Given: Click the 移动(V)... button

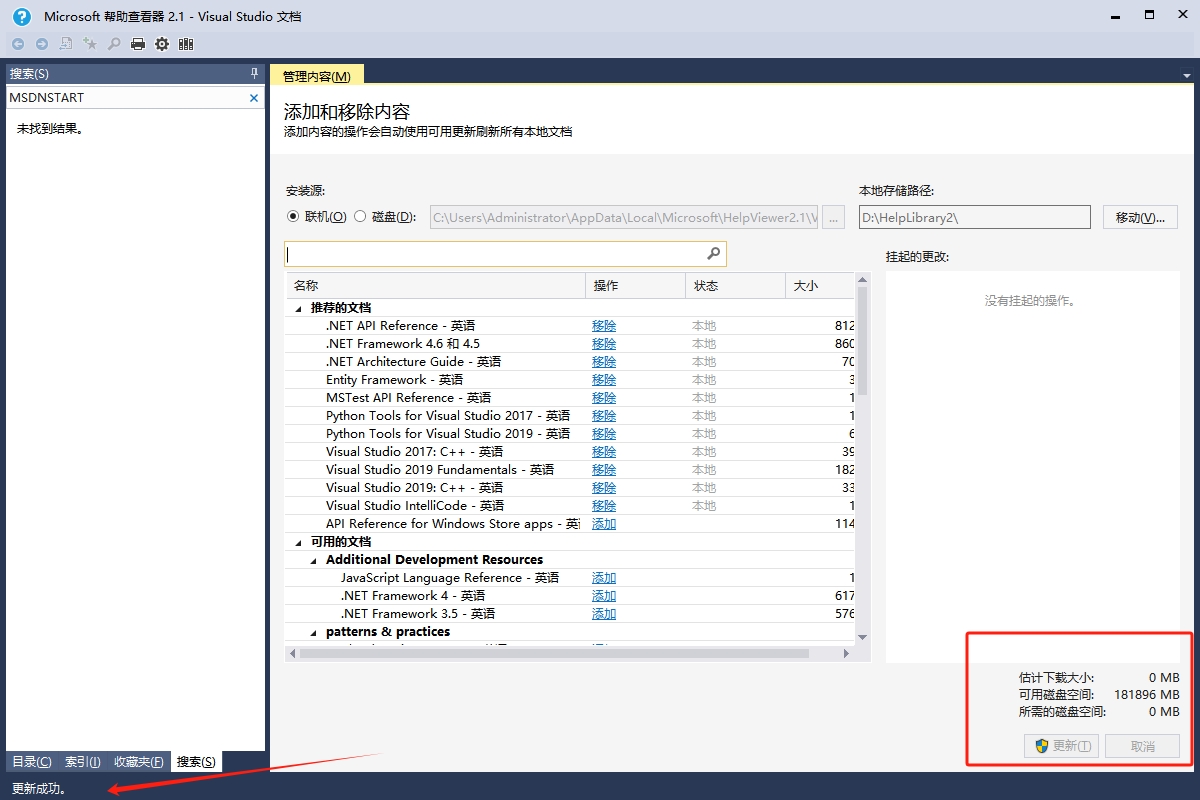Looking at the screenshot, I should click(1140, 217).
